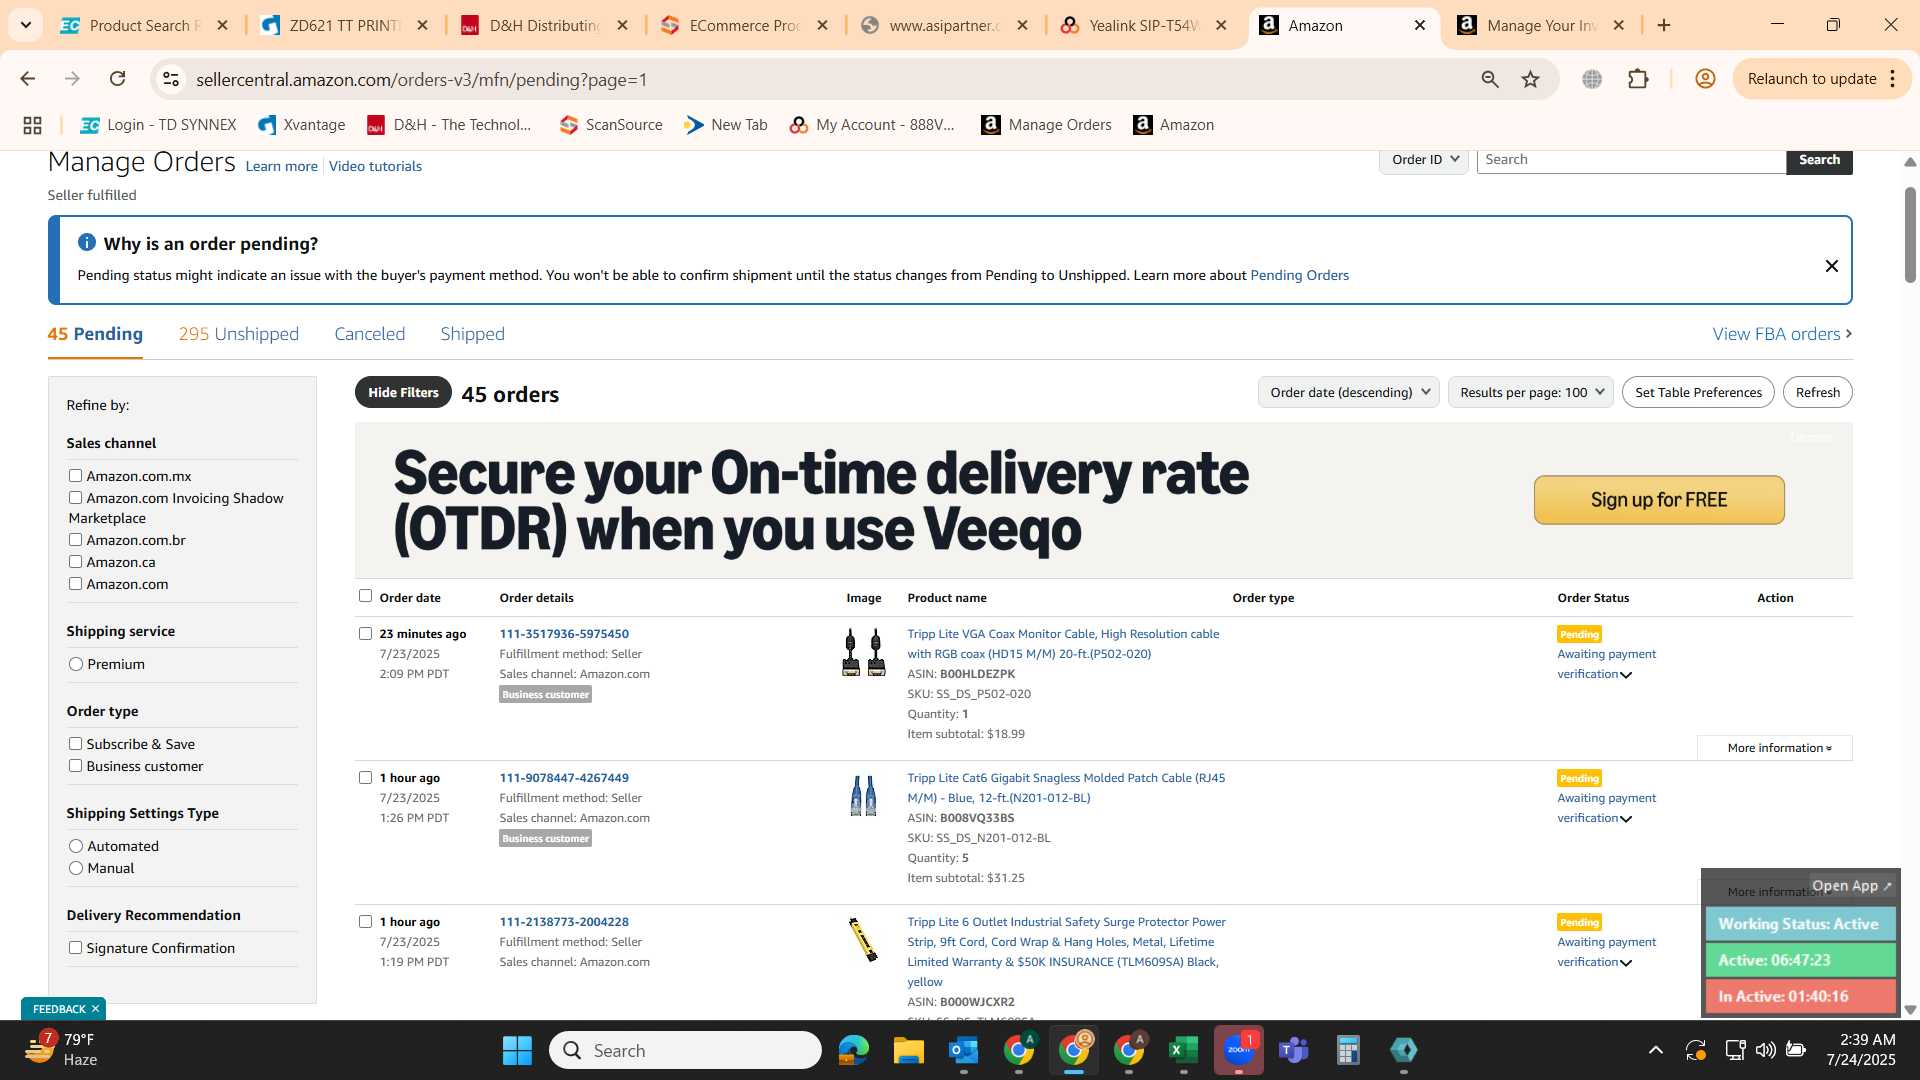This screenshot has height=1080, width=1920.
Task: Bookmark this page with the star icon
Action: coord(1530,79)
